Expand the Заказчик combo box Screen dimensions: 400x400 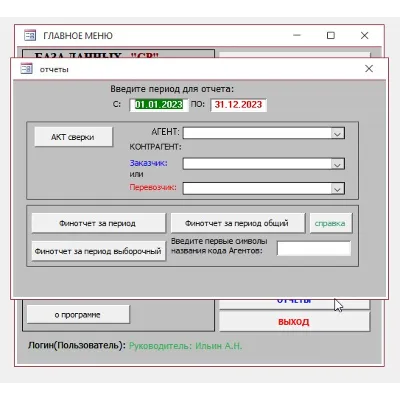pos(337,164)
